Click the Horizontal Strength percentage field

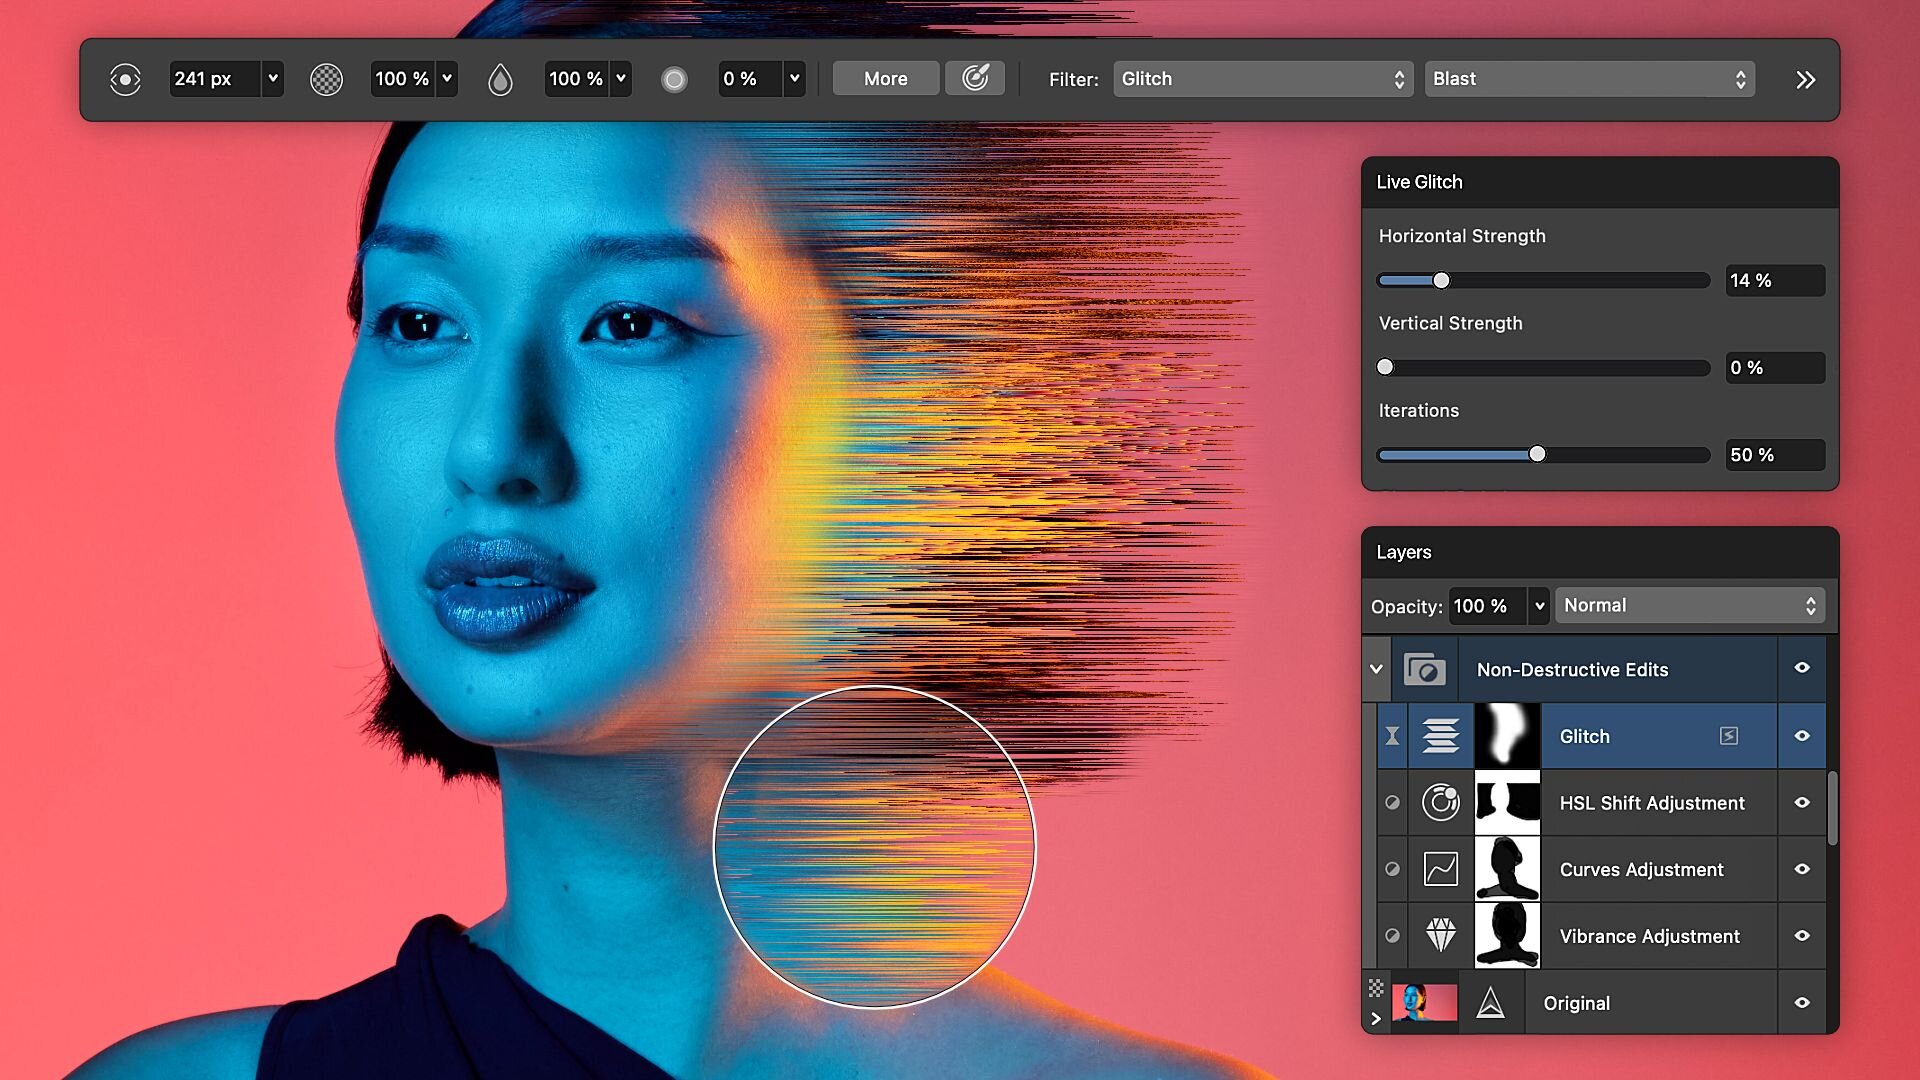(1775, 280)
